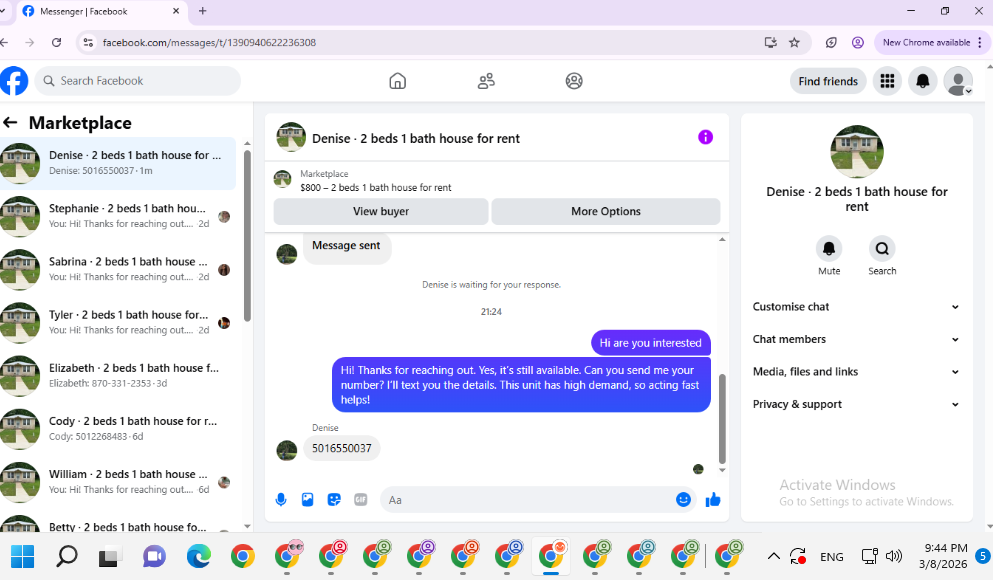Screen dimensions: 993x580
Task: Click the Messenger | Facebook tab
Action: pos(101,11)
